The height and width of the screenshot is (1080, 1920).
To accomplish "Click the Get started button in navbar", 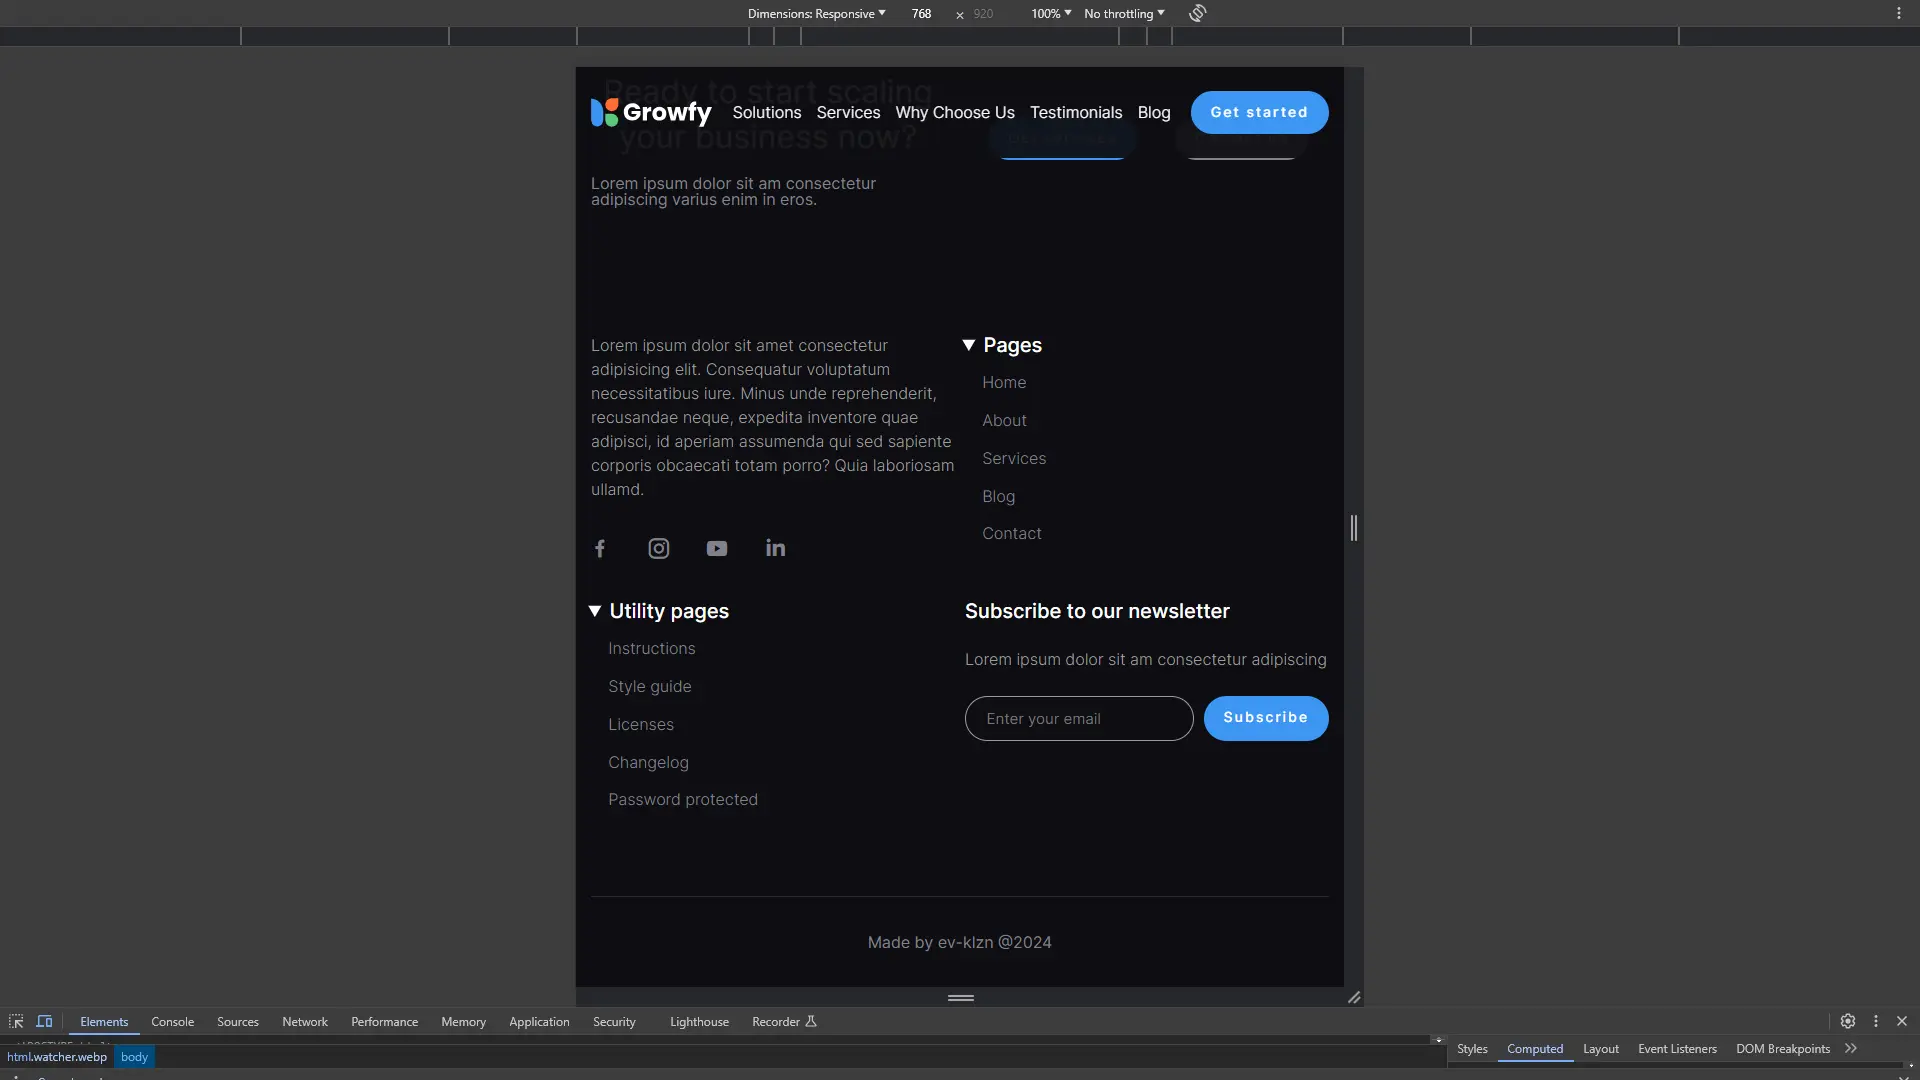I will tap(1259, 112).
